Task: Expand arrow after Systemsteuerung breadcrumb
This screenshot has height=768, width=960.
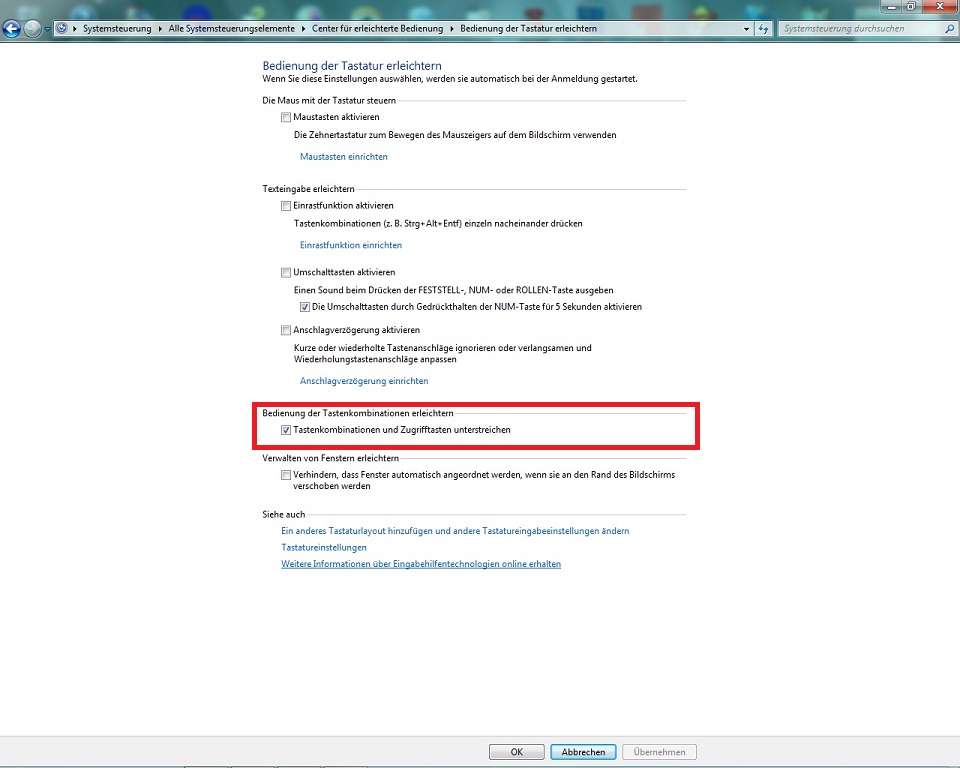Action: [x=159, y=29]
